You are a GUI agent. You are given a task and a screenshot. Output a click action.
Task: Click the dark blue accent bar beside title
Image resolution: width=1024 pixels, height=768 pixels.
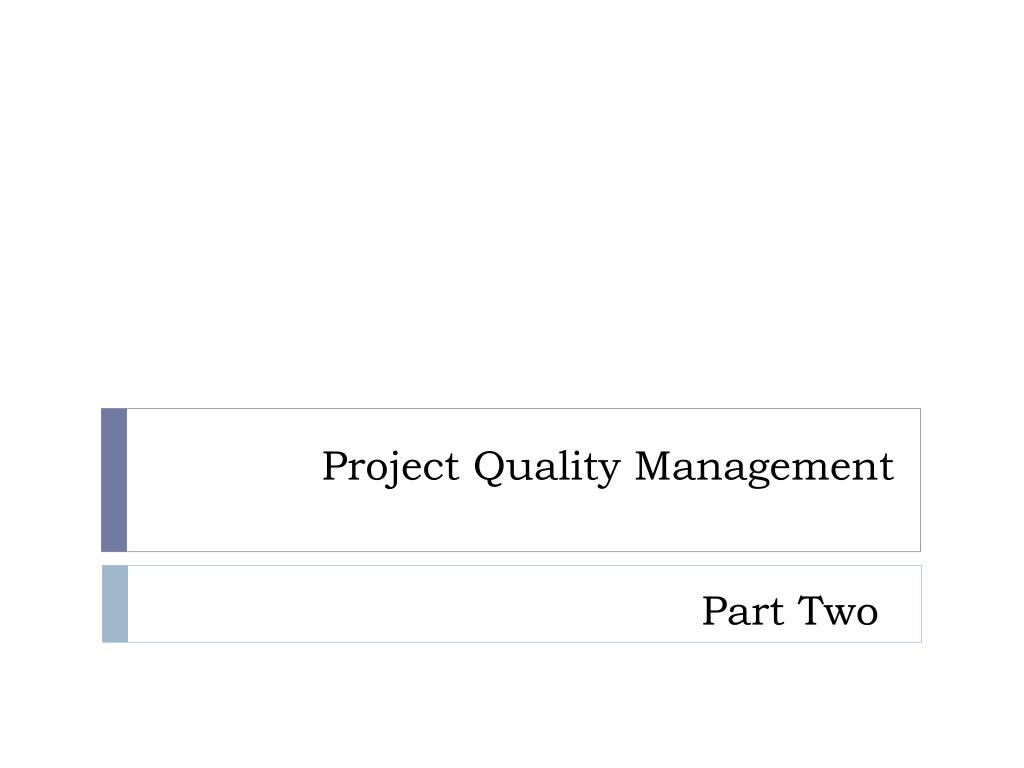tap(114, 480)
